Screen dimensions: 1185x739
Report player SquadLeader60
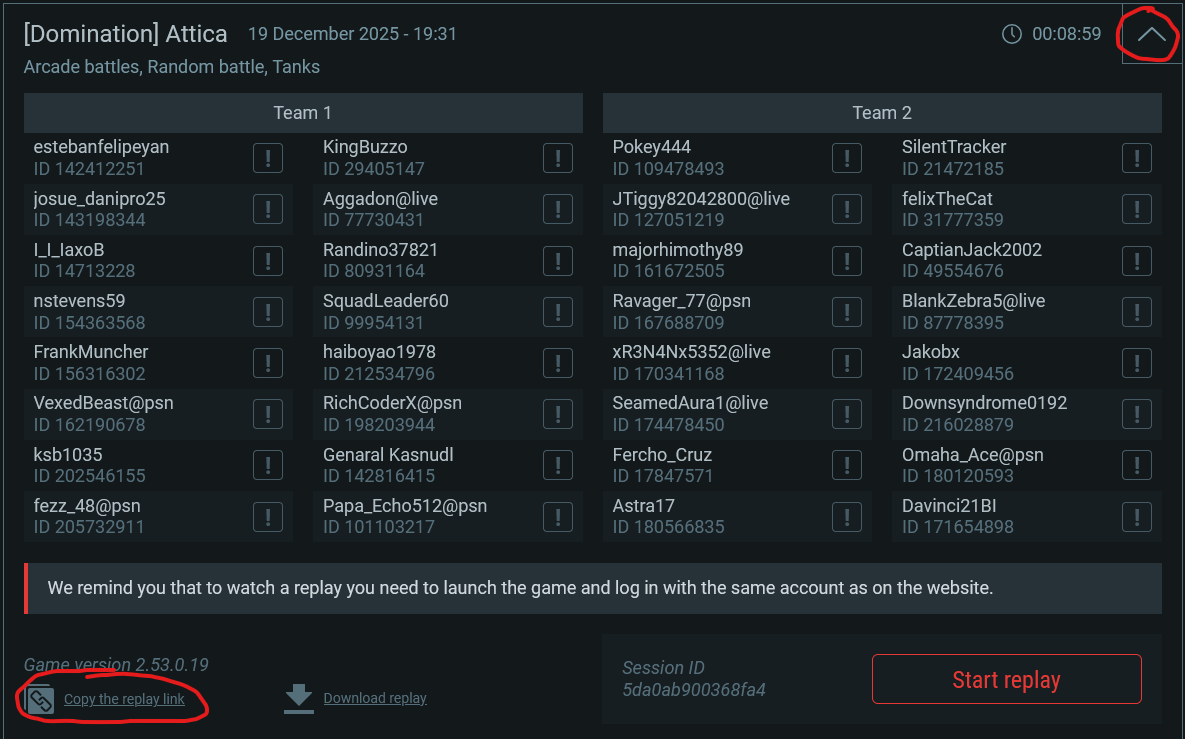pyautogui.click(x=557, y=311)
